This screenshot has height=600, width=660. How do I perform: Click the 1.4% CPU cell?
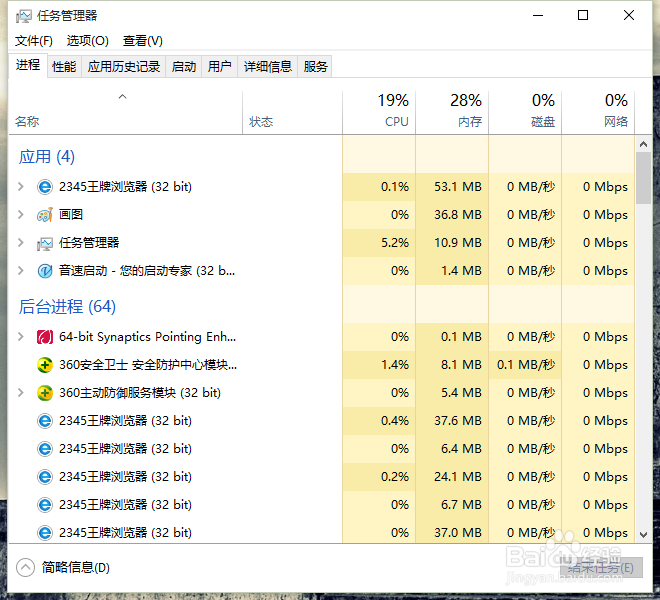pyautogui.click(x=379, y=365)
